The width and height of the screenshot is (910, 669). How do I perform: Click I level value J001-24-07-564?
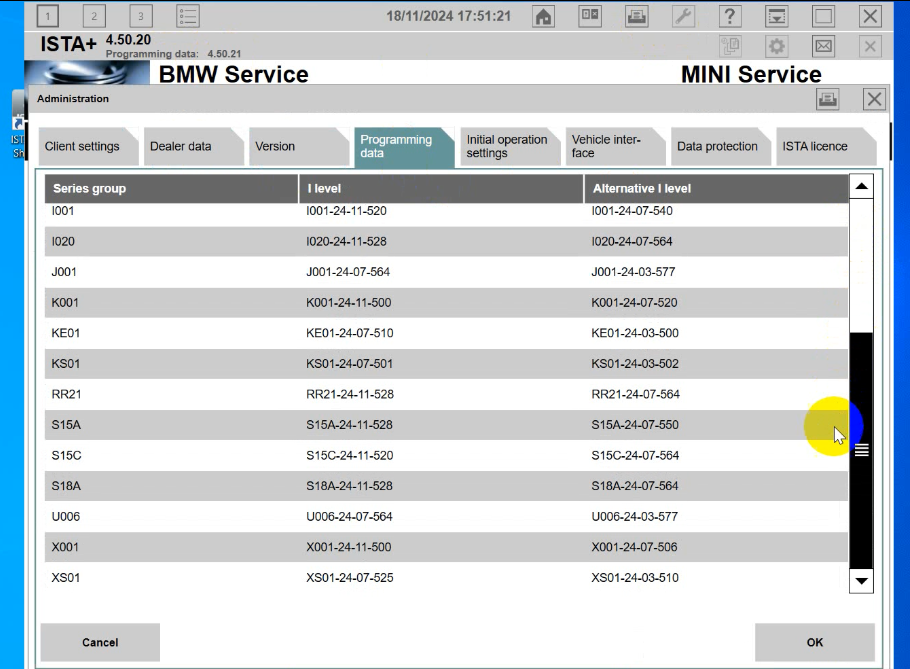coord(348,272)
